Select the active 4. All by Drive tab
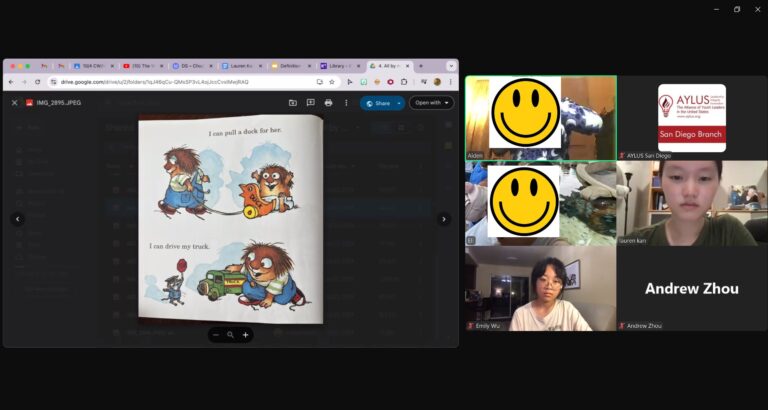Image resolution: width=768 pixels, height=410 pixels. click(390, 66)
